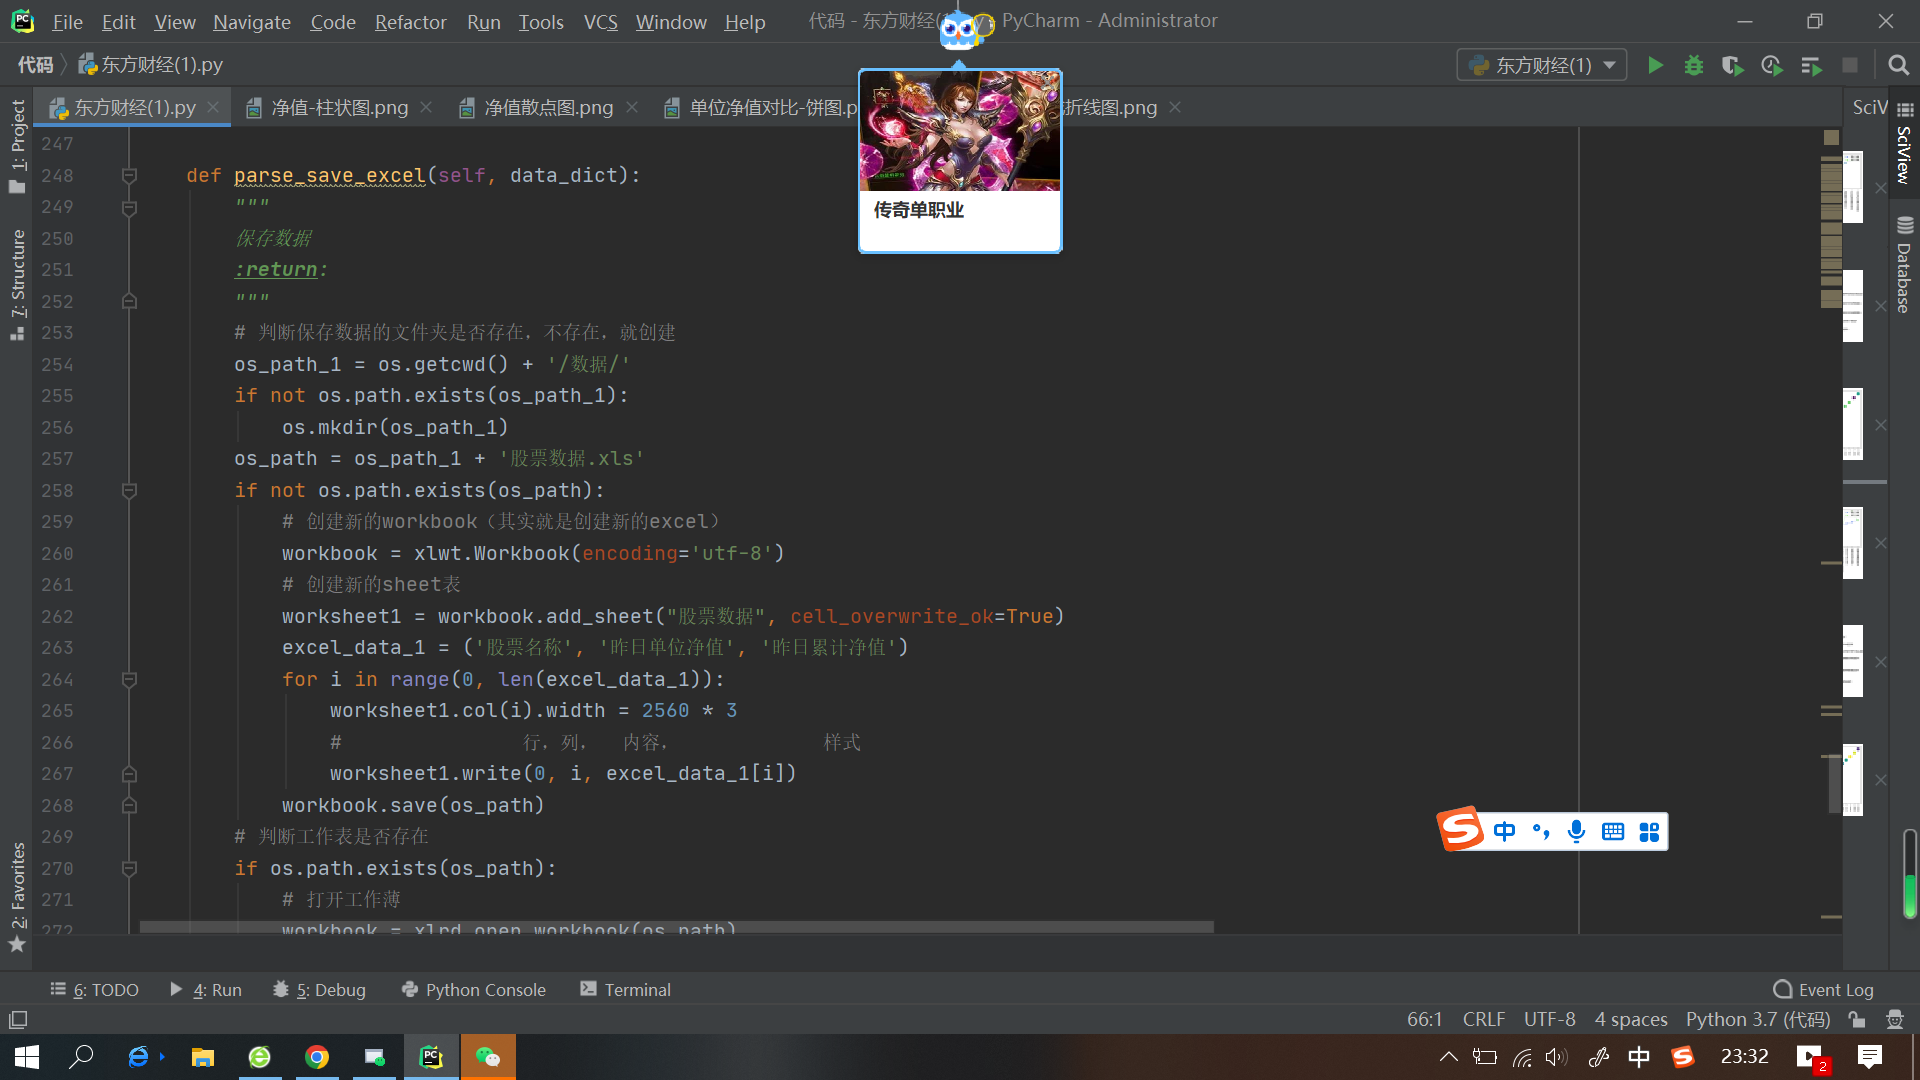Open WeChat from the taskbar

[488, 1057]
